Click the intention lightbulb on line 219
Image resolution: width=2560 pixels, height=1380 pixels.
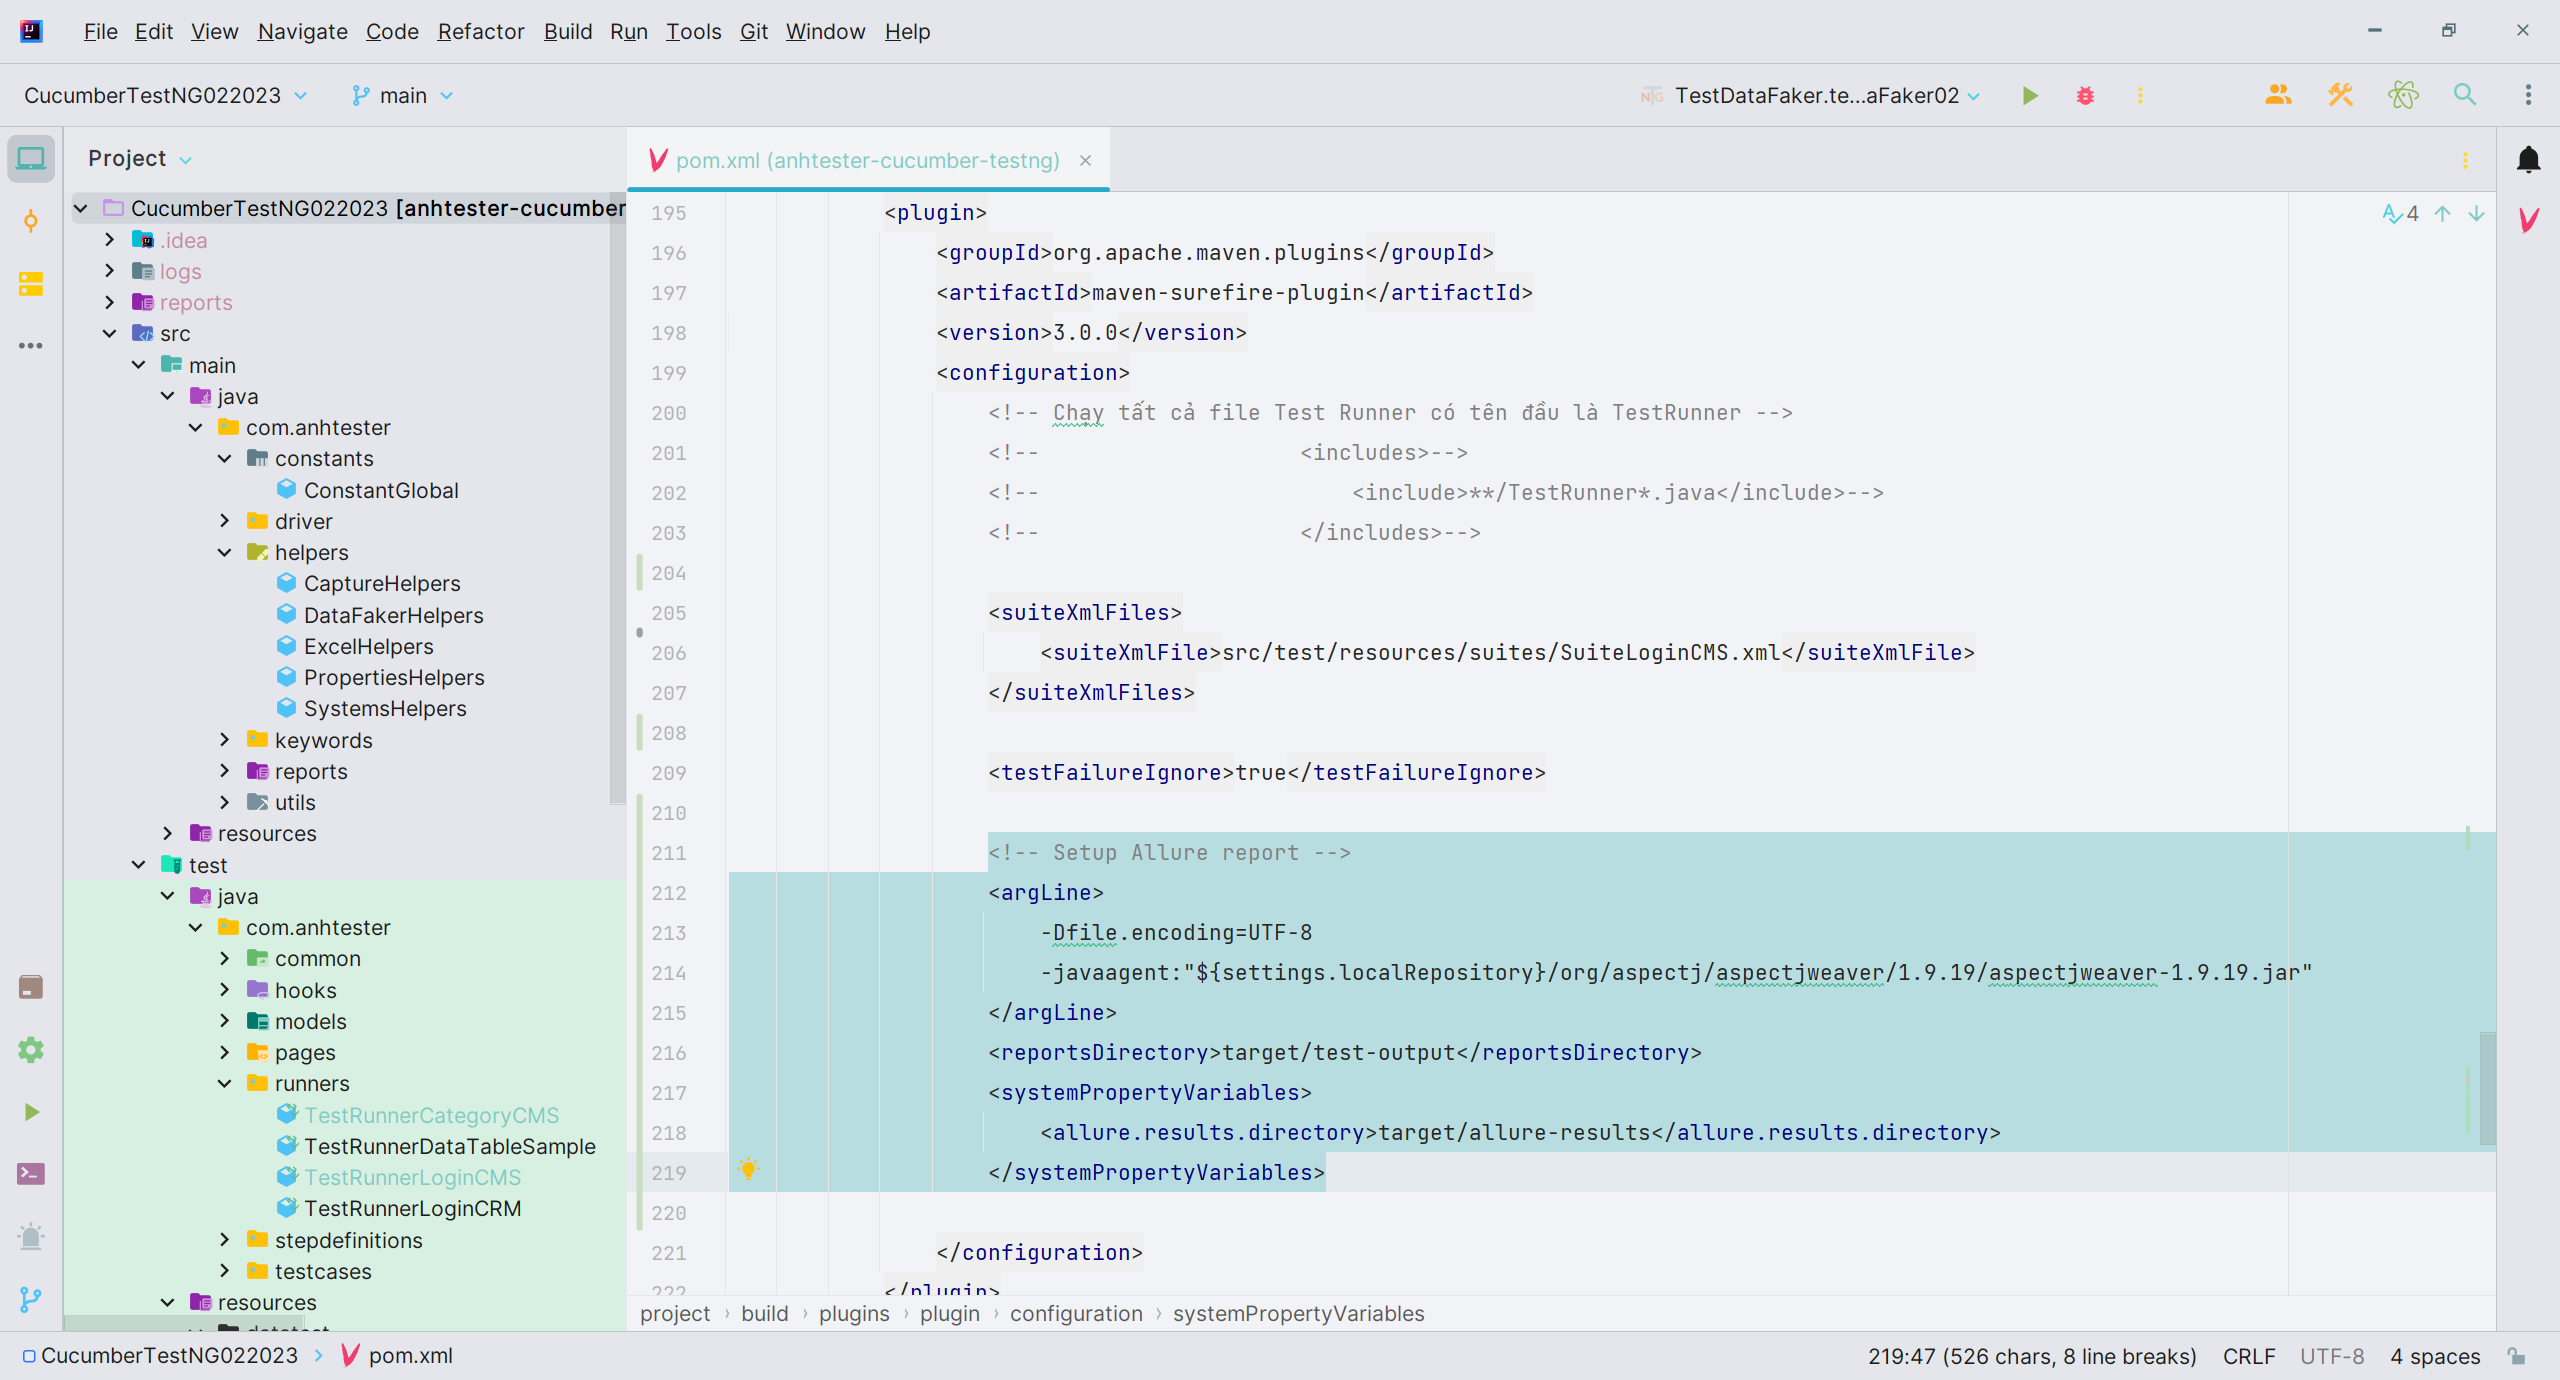tap(748, 1169)
